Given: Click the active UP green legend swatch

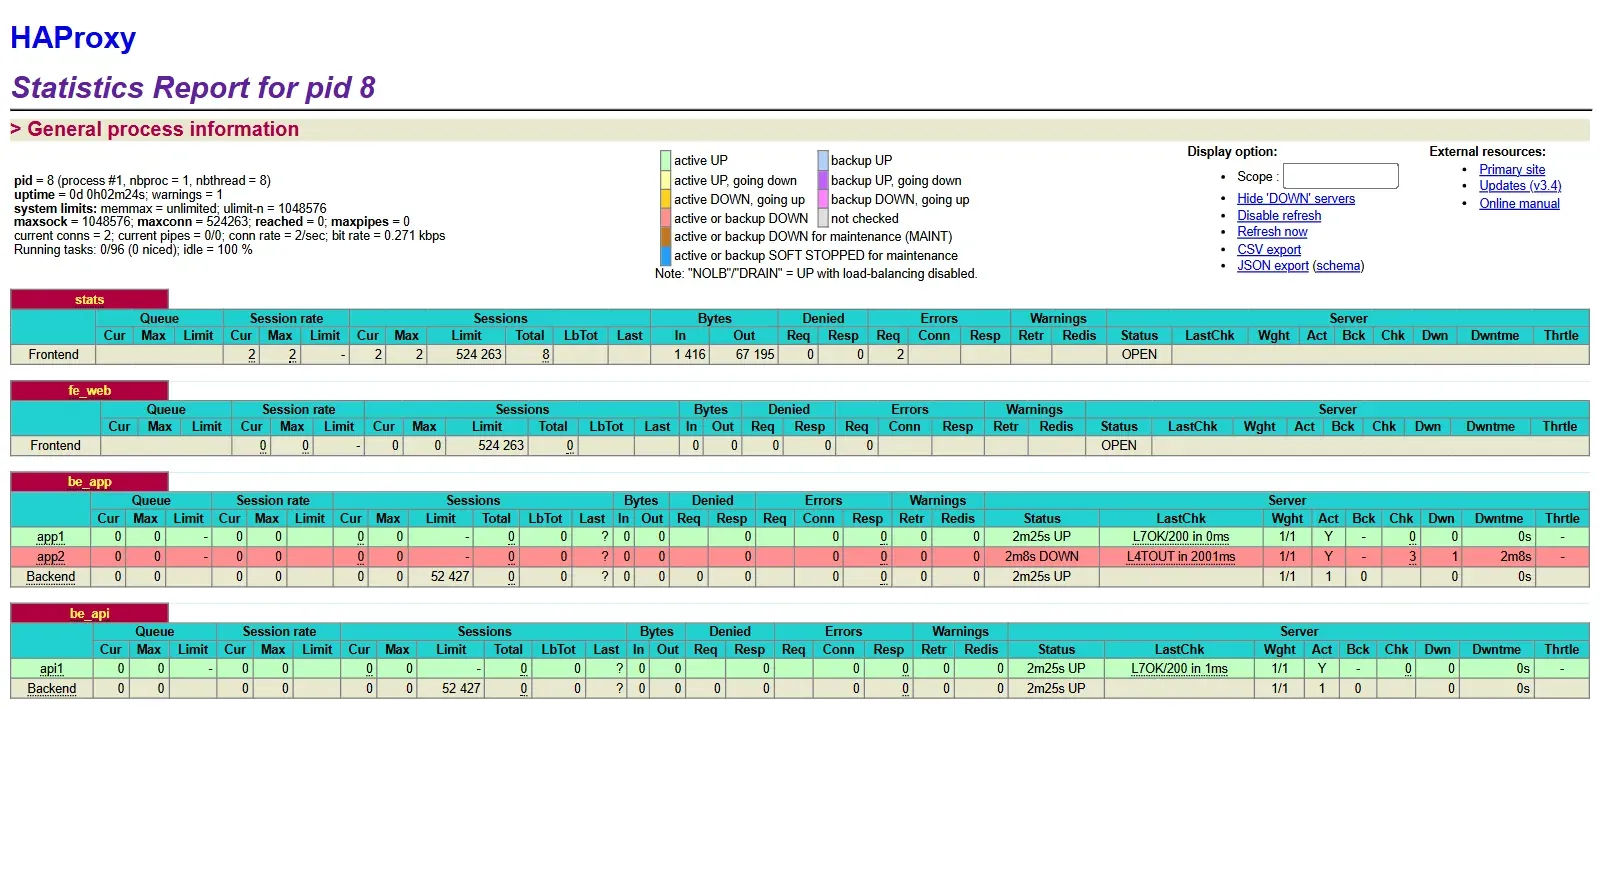Looking at the screenshot, I should 665,160.
